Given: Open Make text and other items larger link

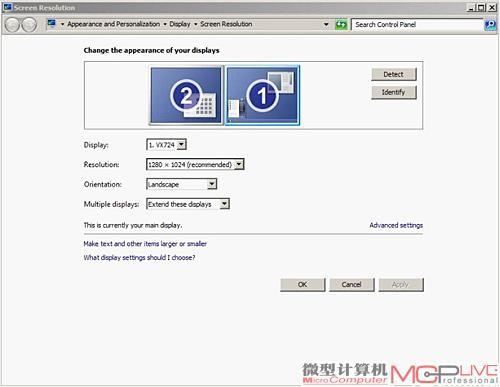Looking at the screenshot, I should coord(145,244).
